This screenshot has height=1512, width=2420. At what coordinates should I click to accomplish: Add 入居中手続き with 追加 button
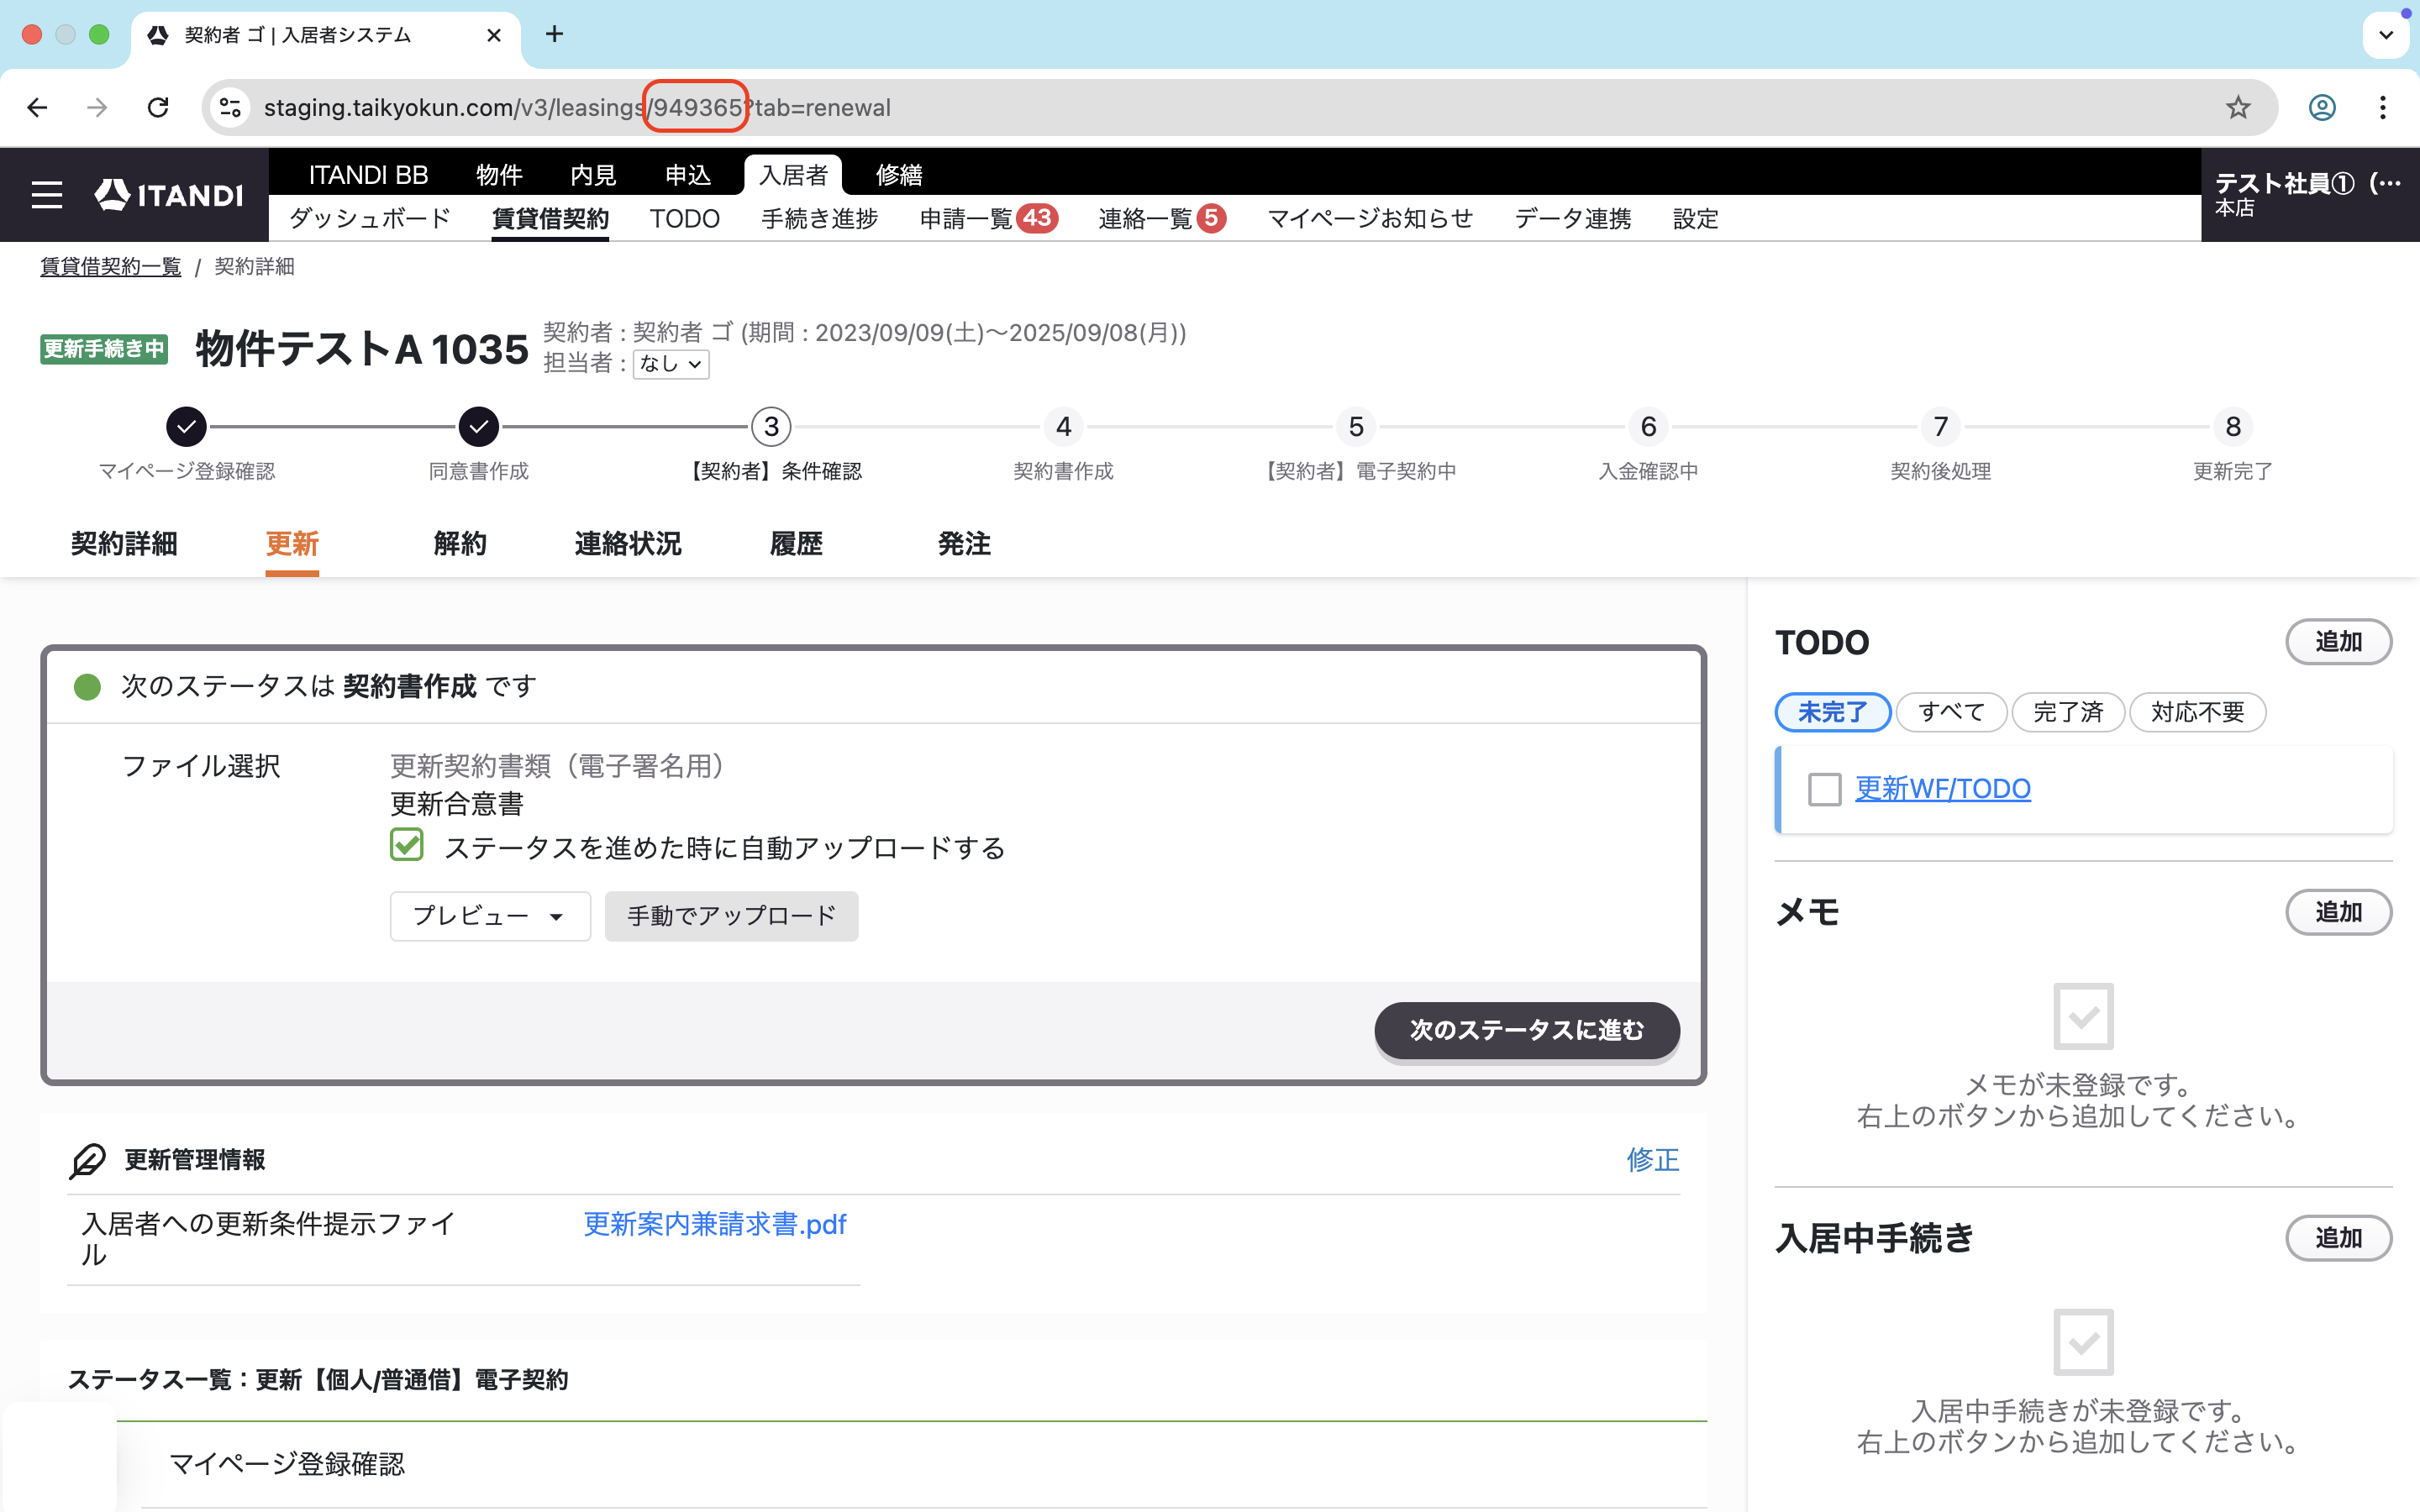click(x=2339, y=1238)
